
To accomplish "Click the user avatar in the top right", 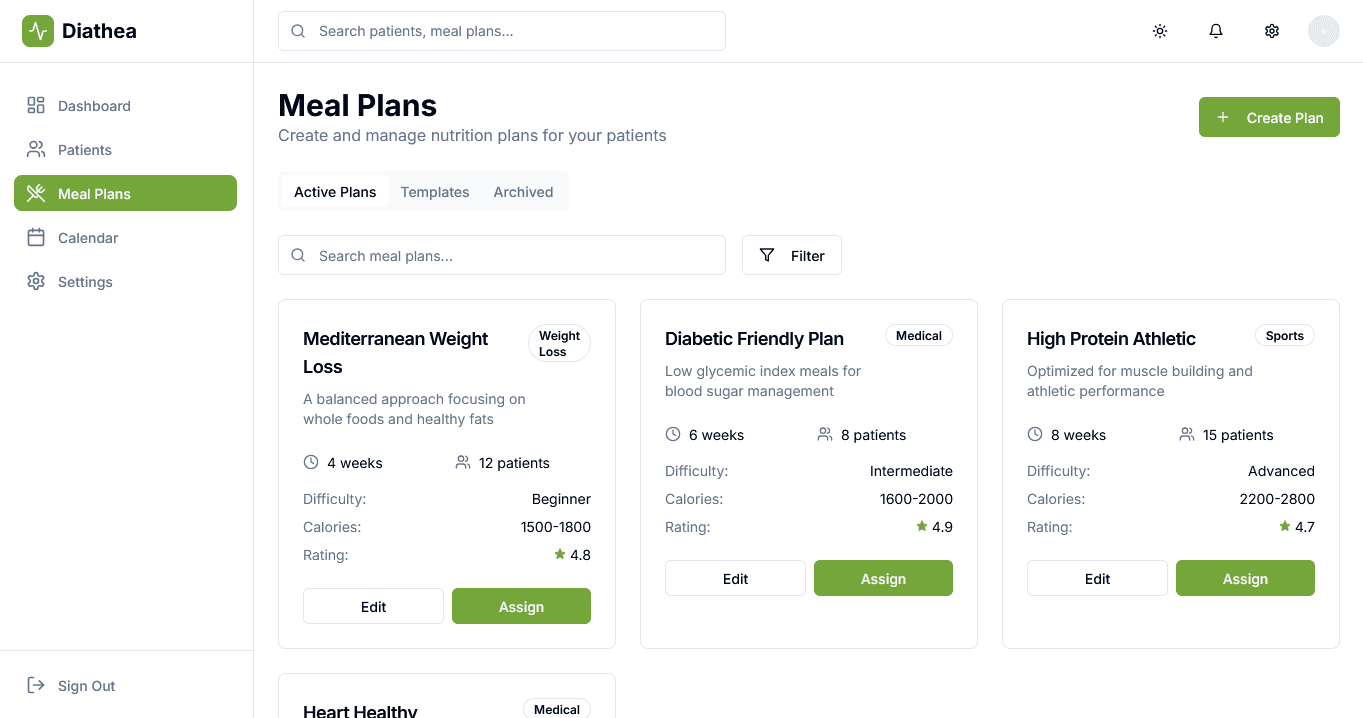I will coord(1323,31).
